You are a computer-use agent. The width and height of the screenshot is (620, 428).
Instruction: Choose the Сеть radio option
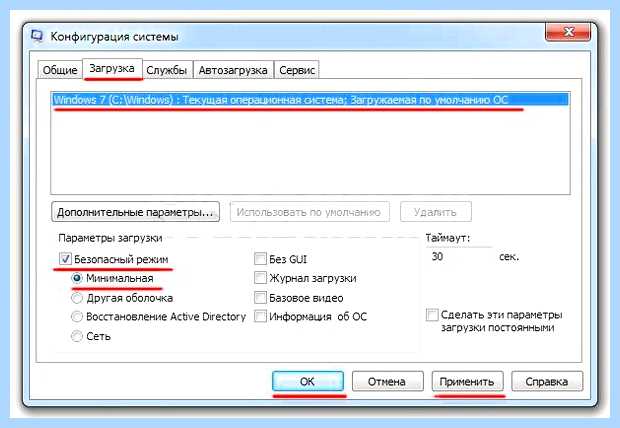point(77,336)
